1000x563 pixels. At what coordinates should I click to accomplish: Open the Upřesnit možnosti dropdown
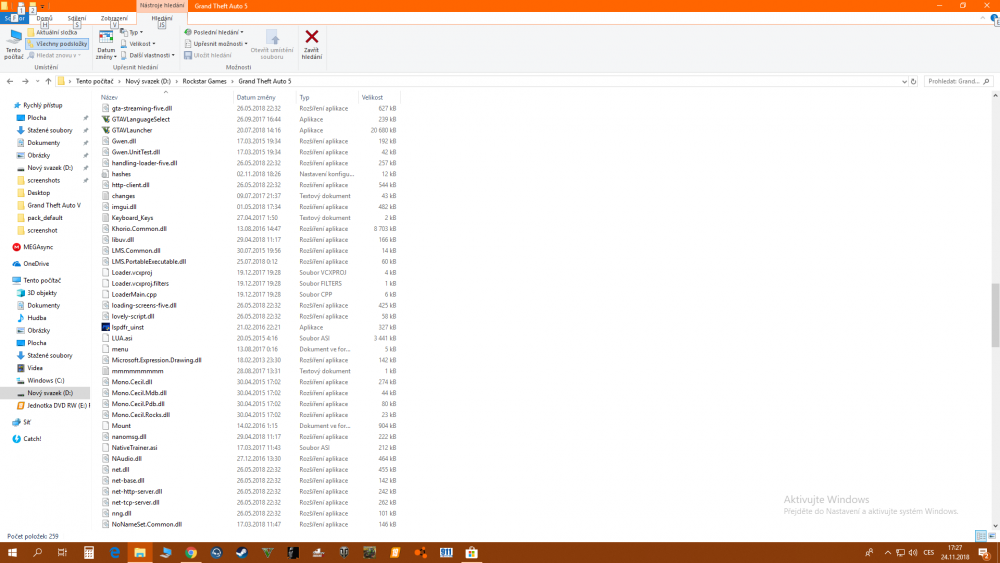tap(216, 44)
